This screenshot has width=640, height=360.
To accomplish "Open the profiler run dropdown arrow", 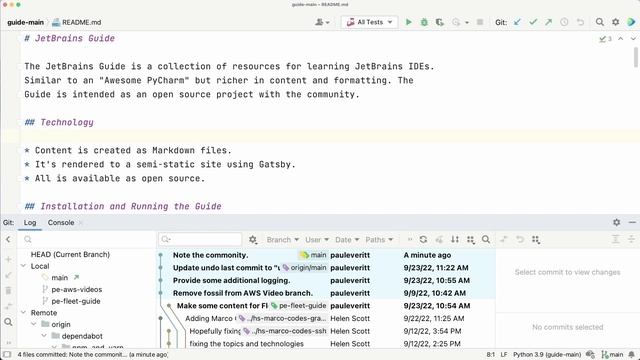I will 467,22.
